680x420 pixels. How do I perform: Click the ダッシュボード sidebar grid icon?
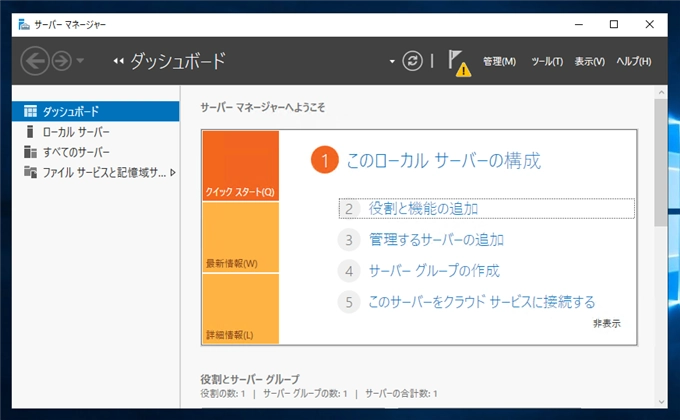30,112
